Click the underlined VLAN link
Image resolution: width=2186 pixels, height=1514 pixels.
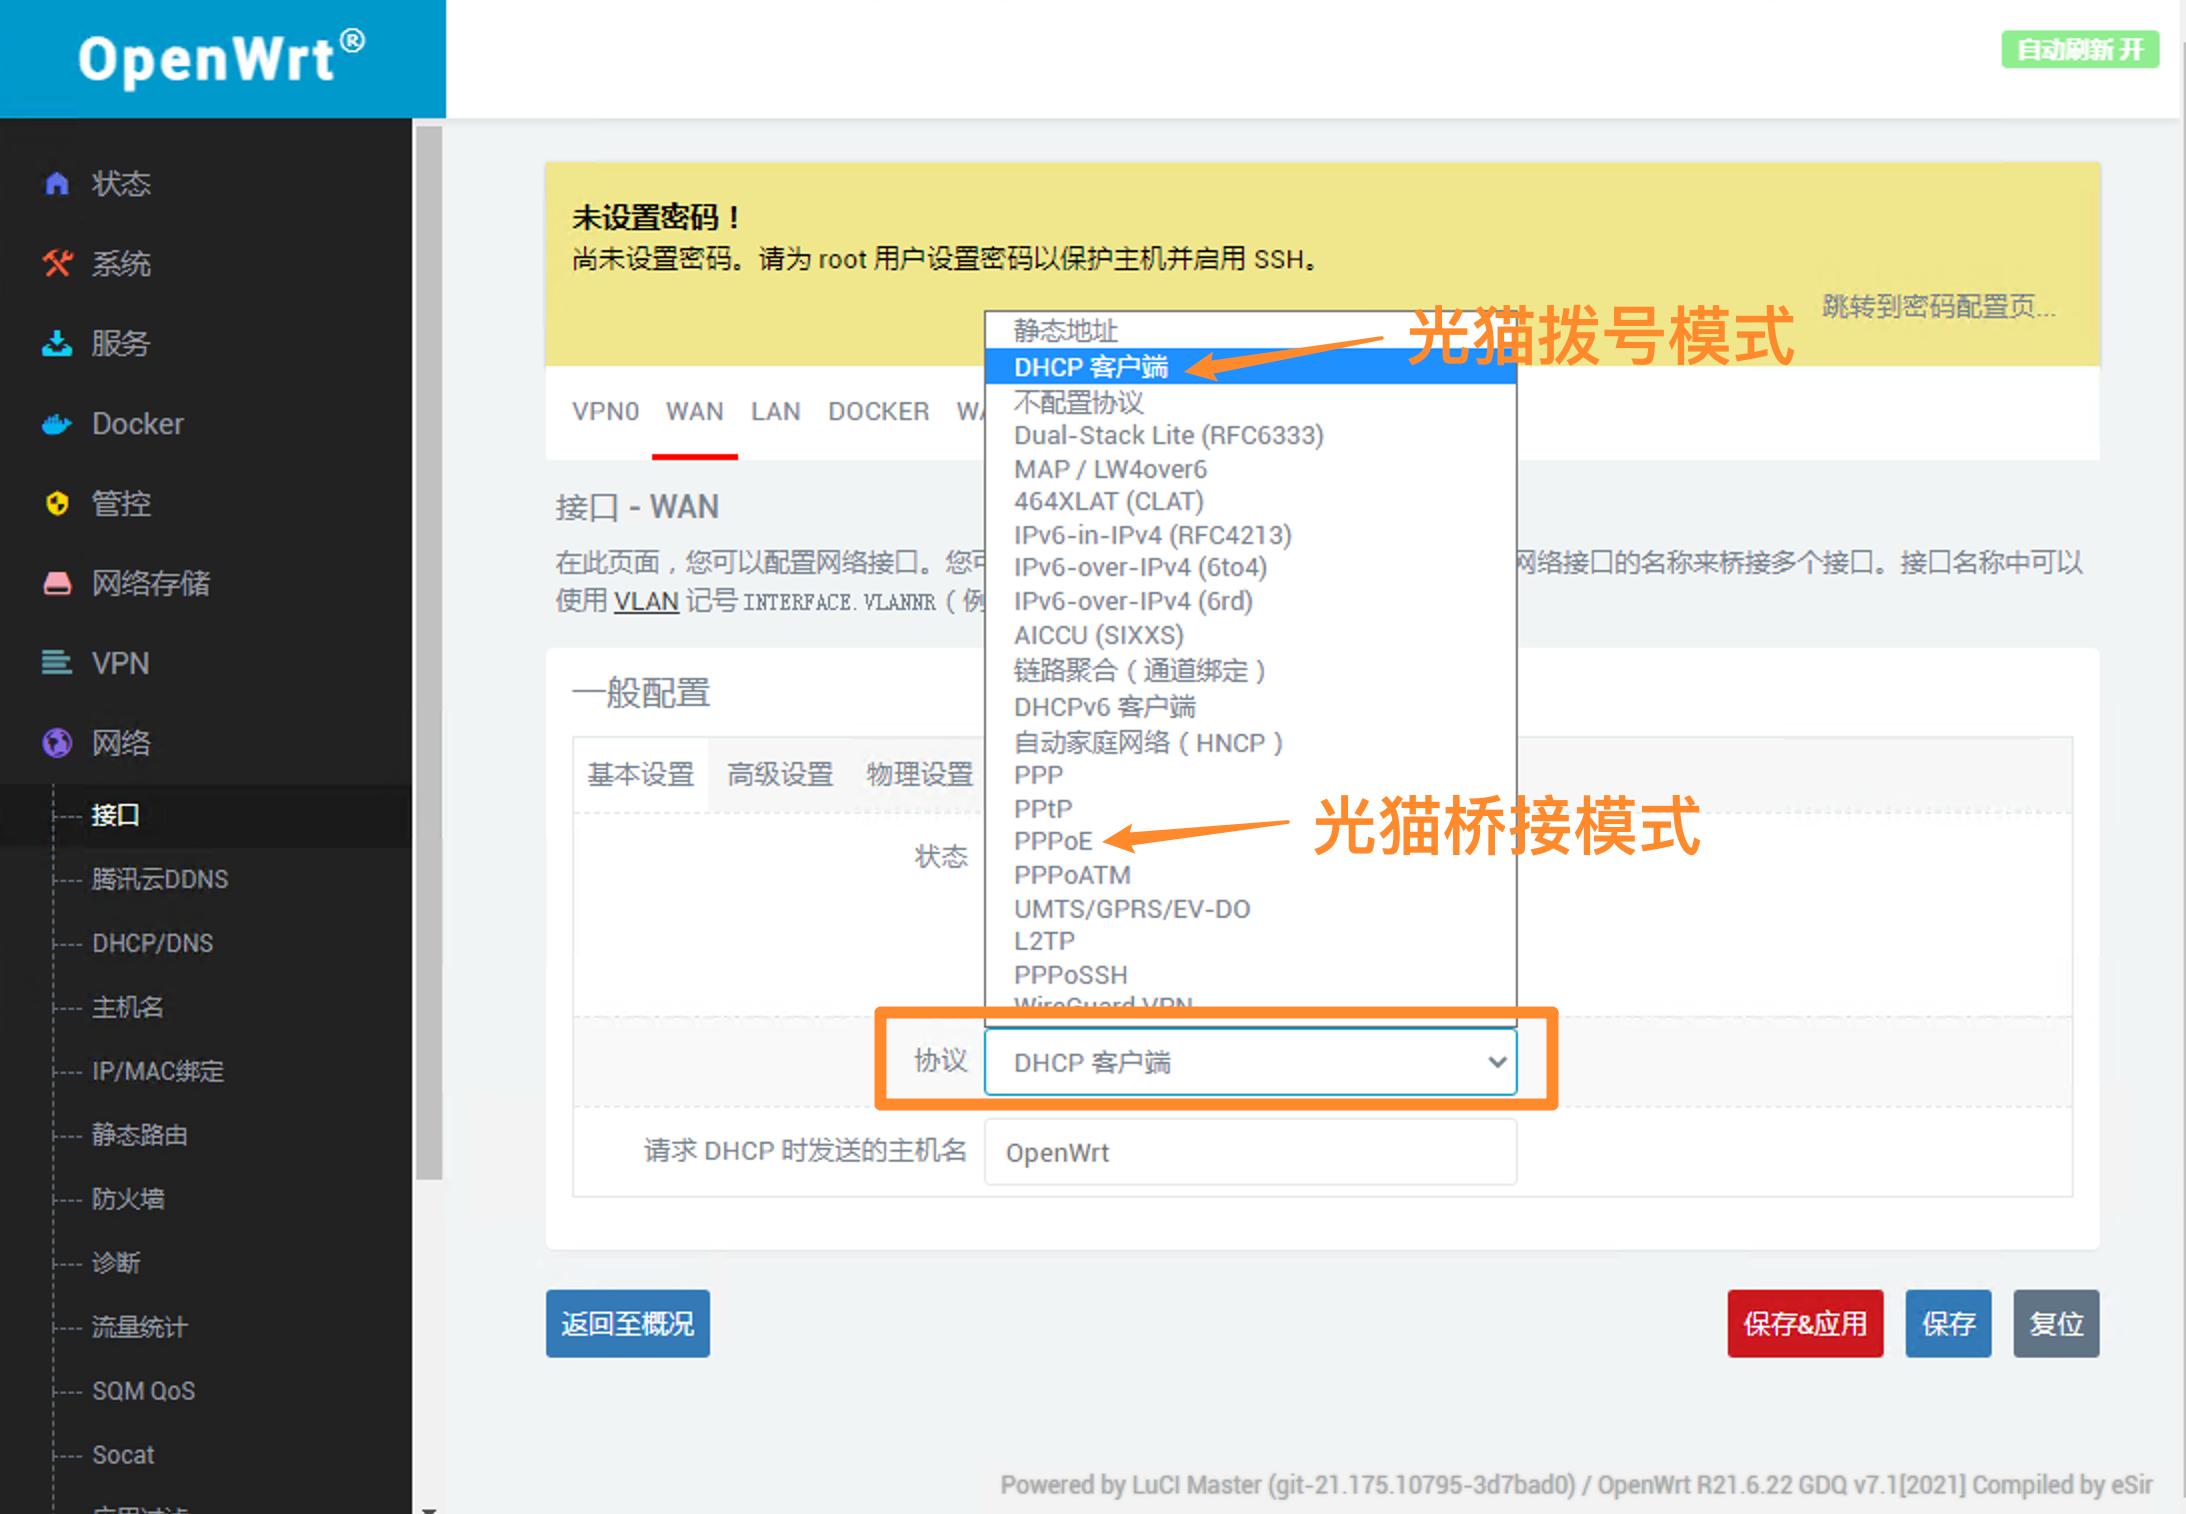[x=645, y=601]
